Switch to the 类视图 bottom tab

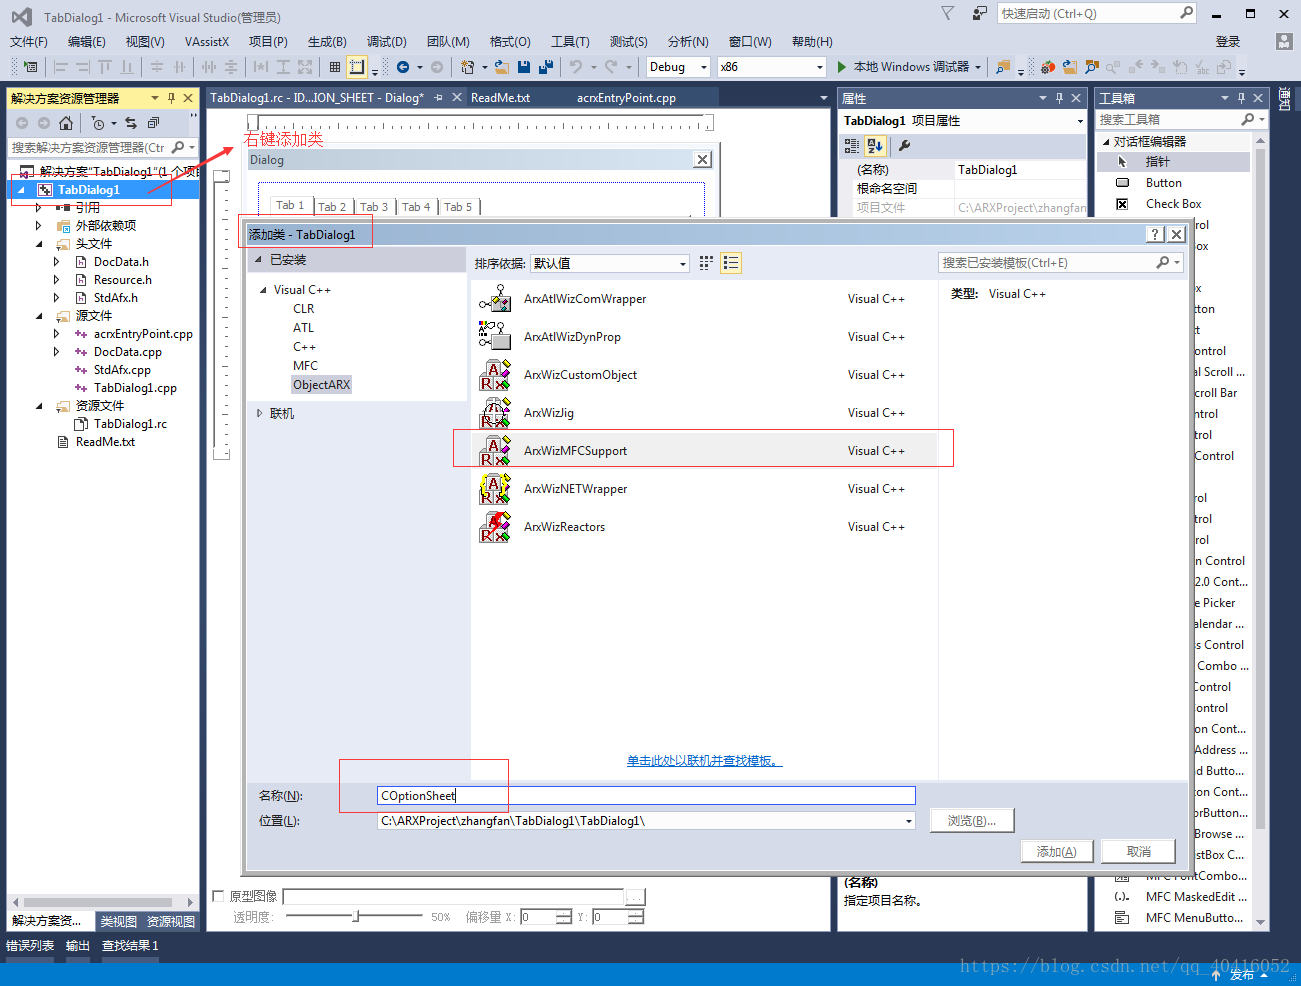pos(119,921)
